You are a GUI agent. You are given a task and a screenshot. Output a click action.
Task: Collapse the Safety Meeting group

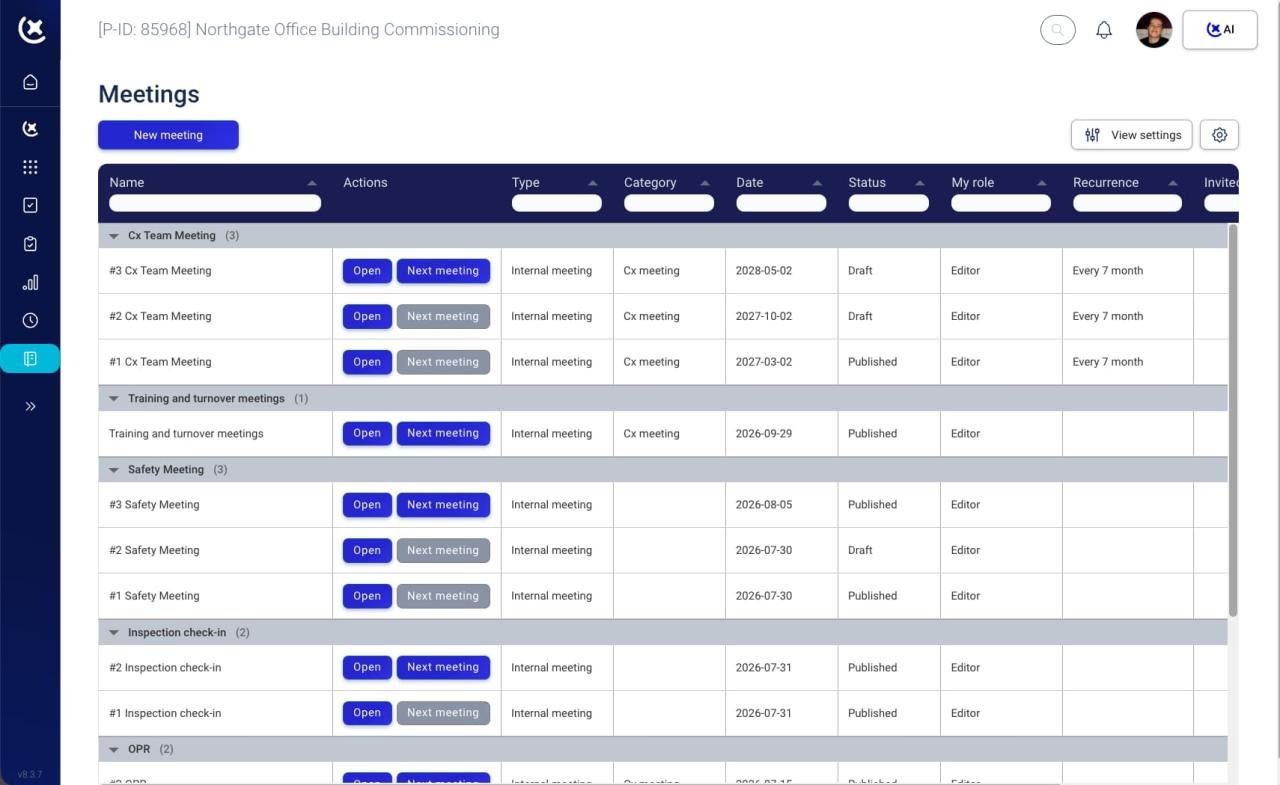pyautogui.click(x=114, y=470)
